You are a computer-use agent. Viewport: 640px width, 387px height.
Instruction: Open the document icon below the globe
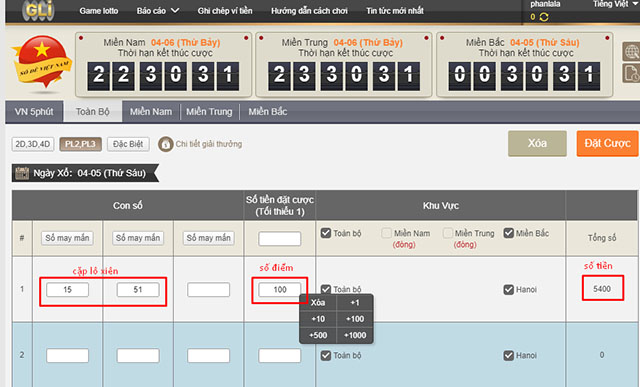tap(631, 73)
